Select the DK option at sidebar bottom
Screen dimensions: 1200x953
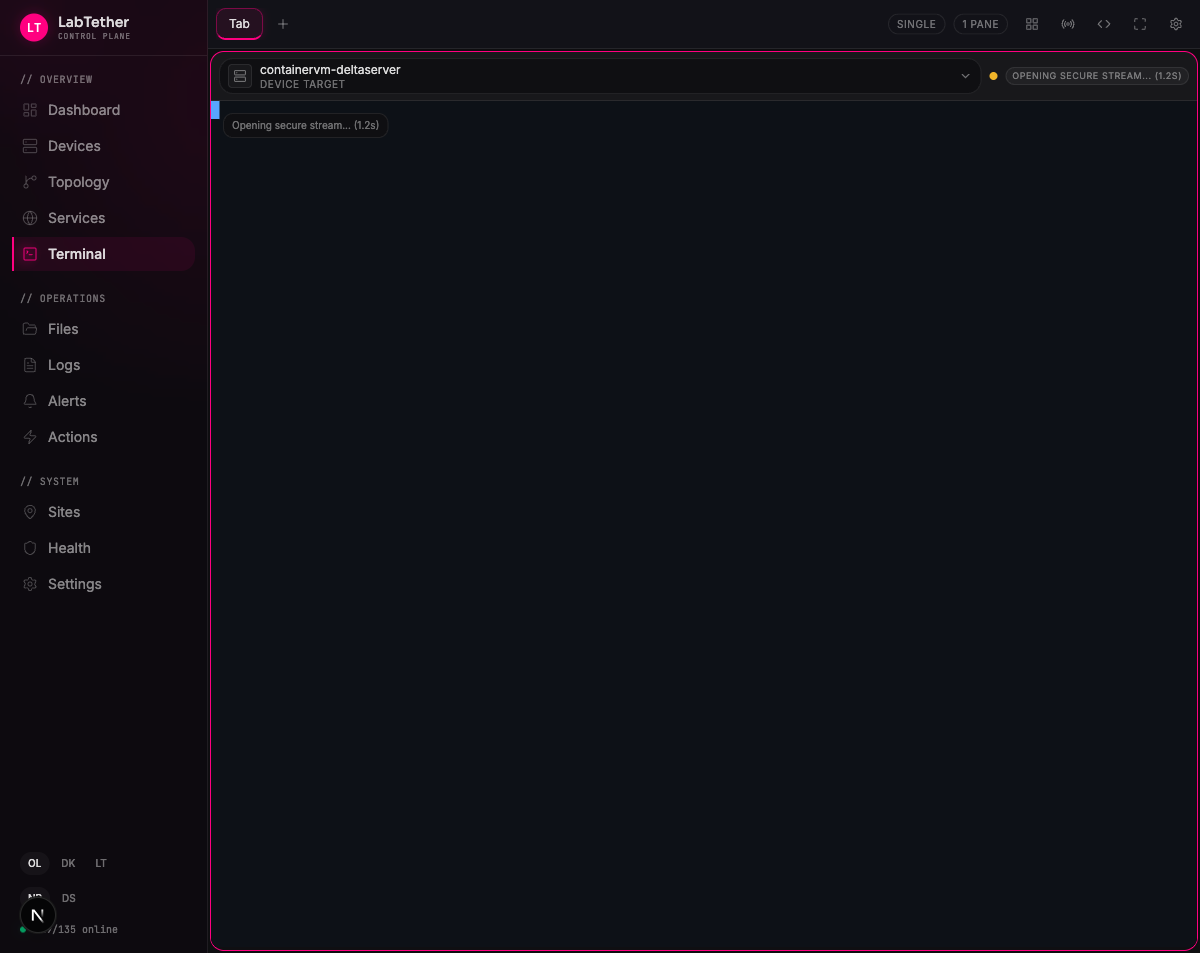pos(68,863)
